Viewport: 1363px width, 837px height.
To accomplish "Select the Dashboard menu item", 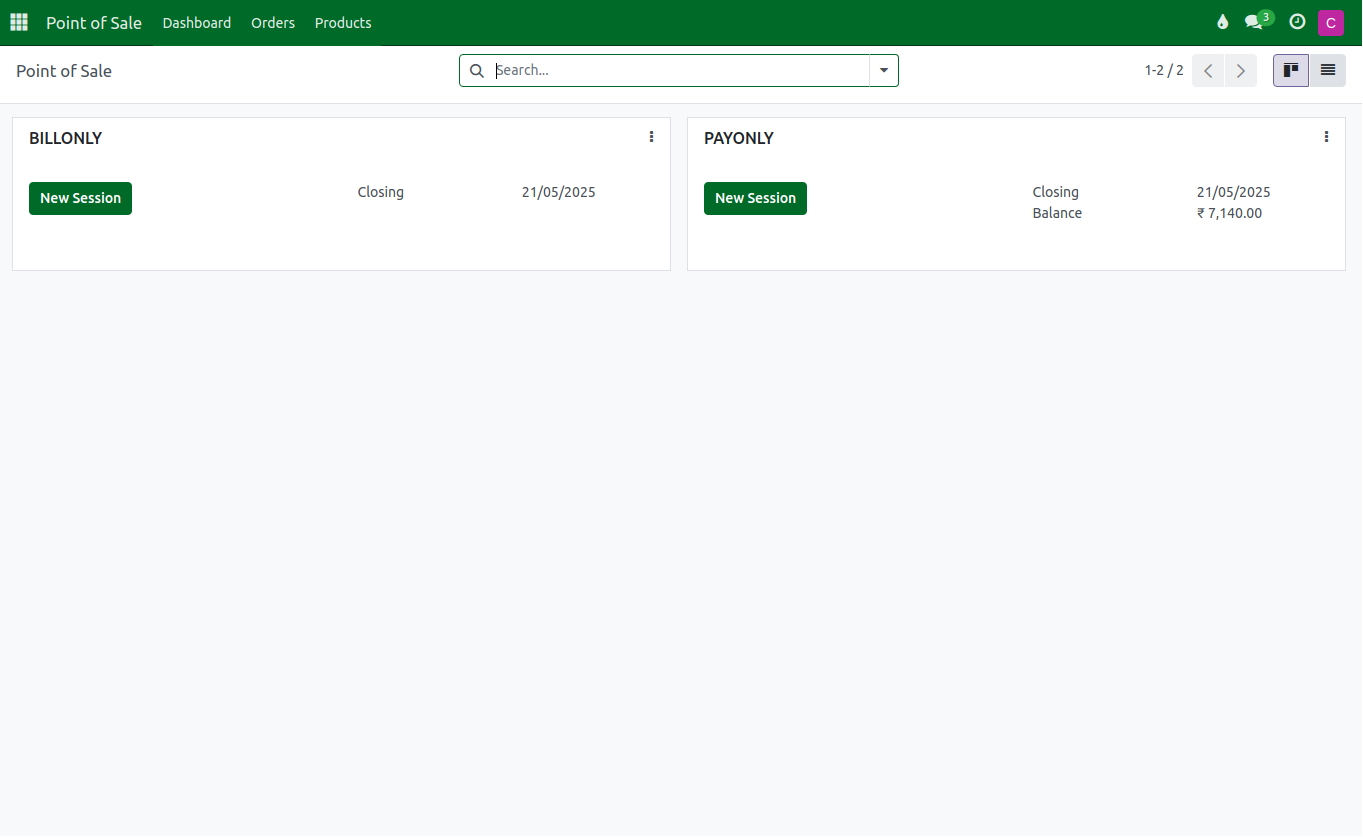I will 196,22.
